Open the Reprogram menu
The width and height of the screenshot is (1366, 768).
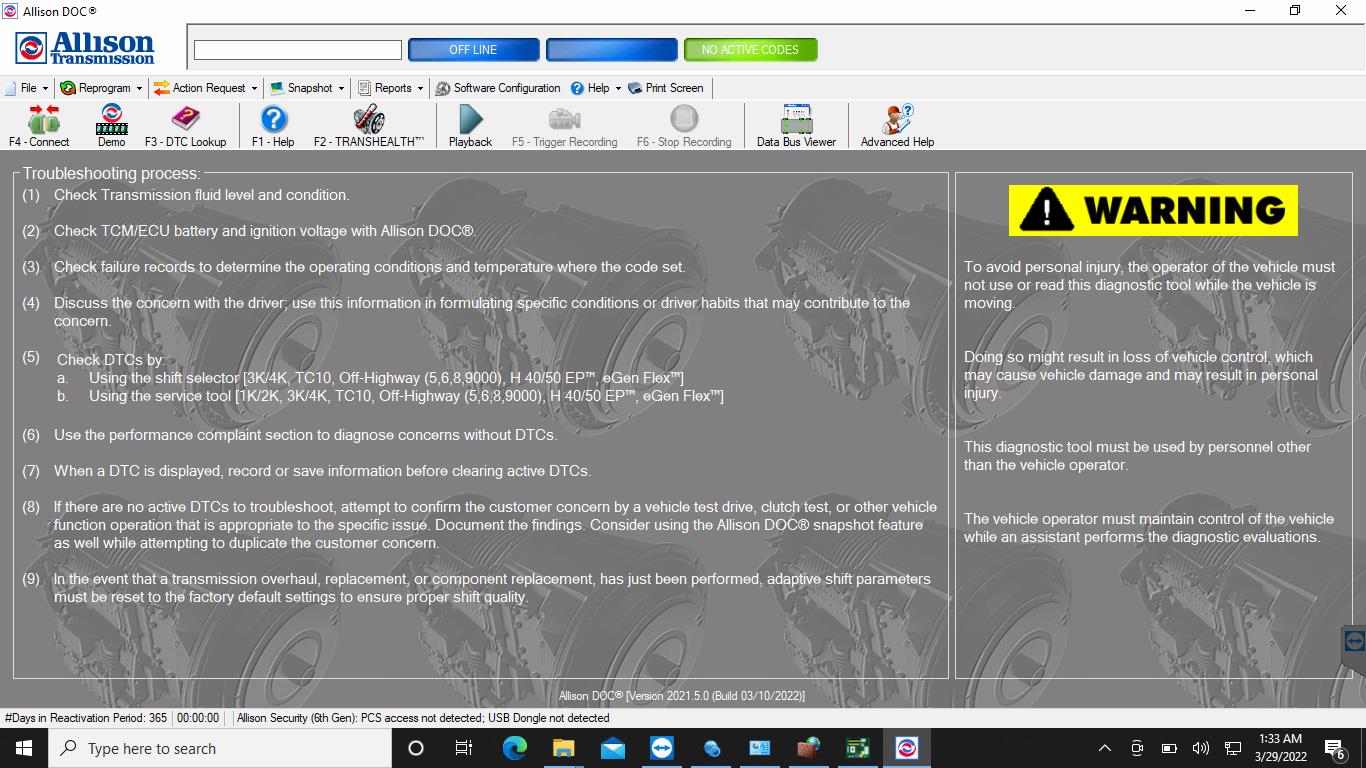tap(101, 88)
